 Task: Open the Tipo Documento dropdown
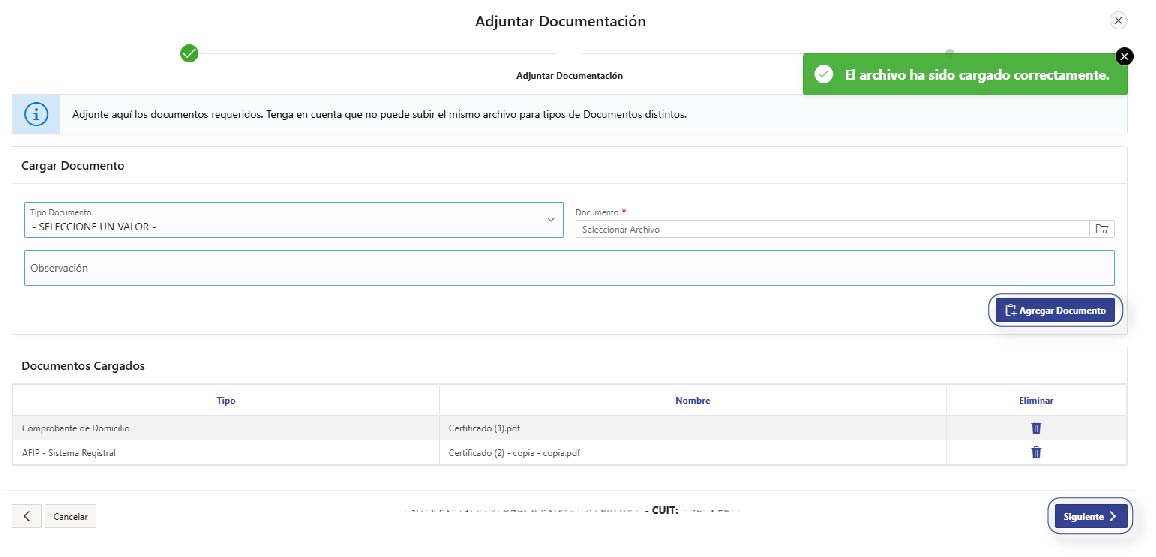(x=296, y=220)
